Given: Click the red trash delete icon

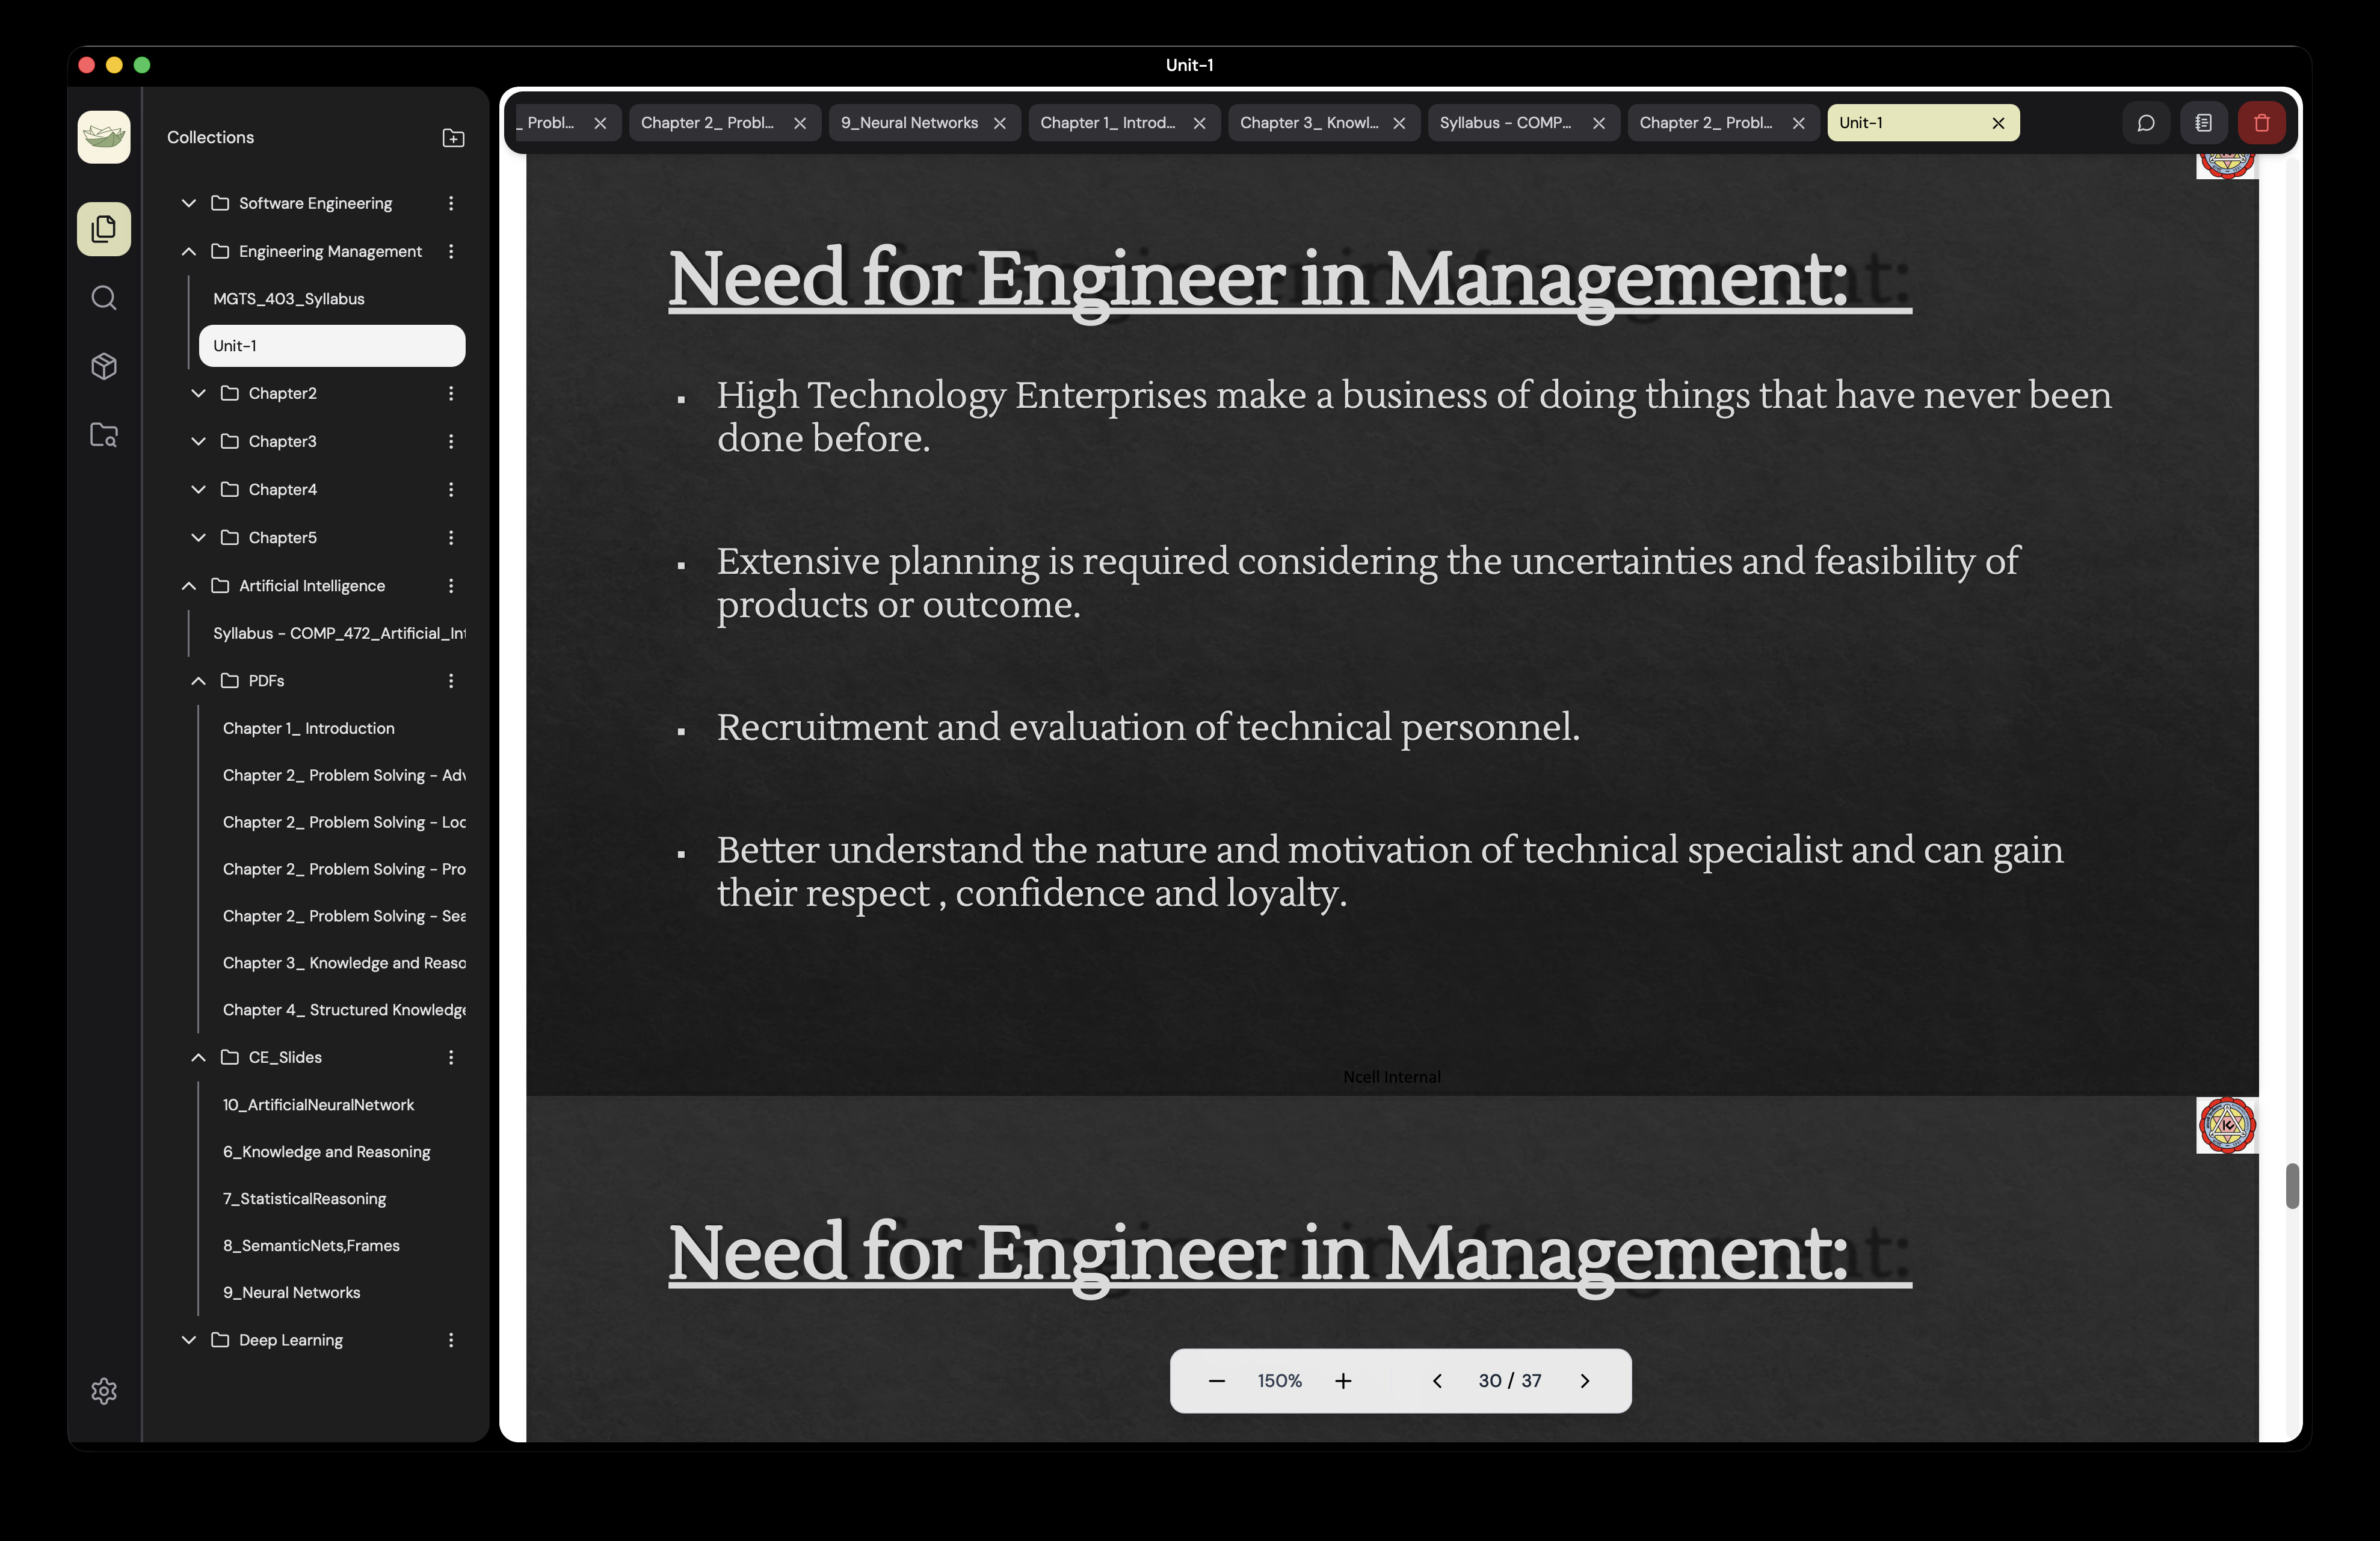Looking at the screenshot, I should [x=2261, y=123].
